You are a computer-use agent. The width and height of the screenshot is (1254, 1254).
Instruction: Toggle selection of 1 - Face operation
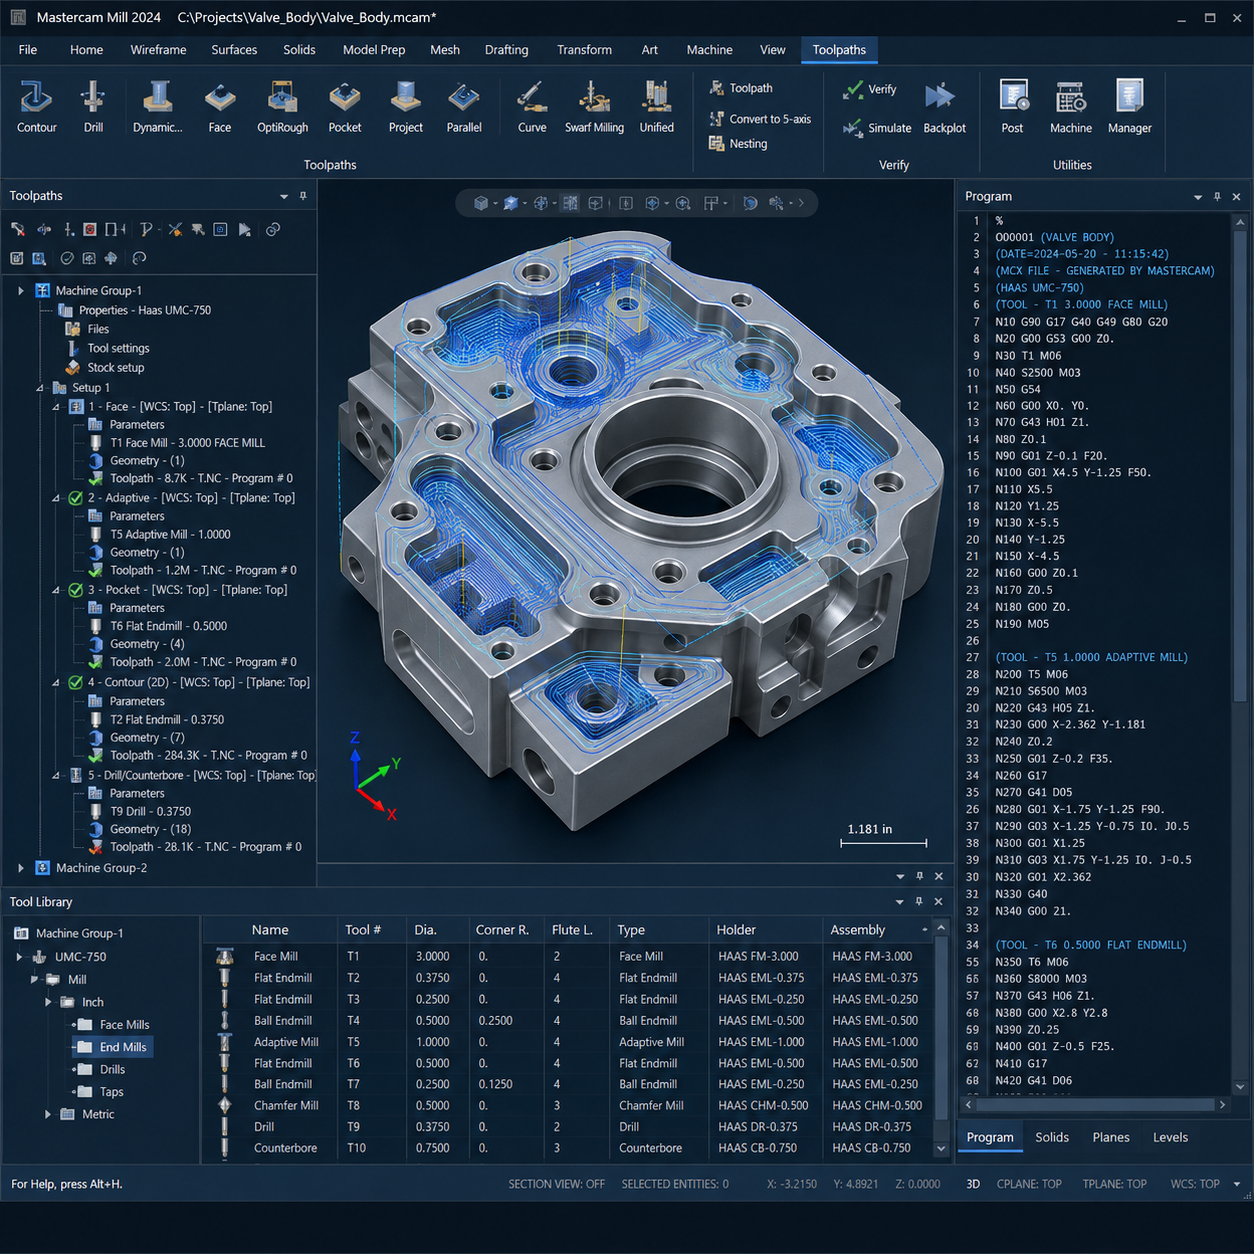point(76,407)
